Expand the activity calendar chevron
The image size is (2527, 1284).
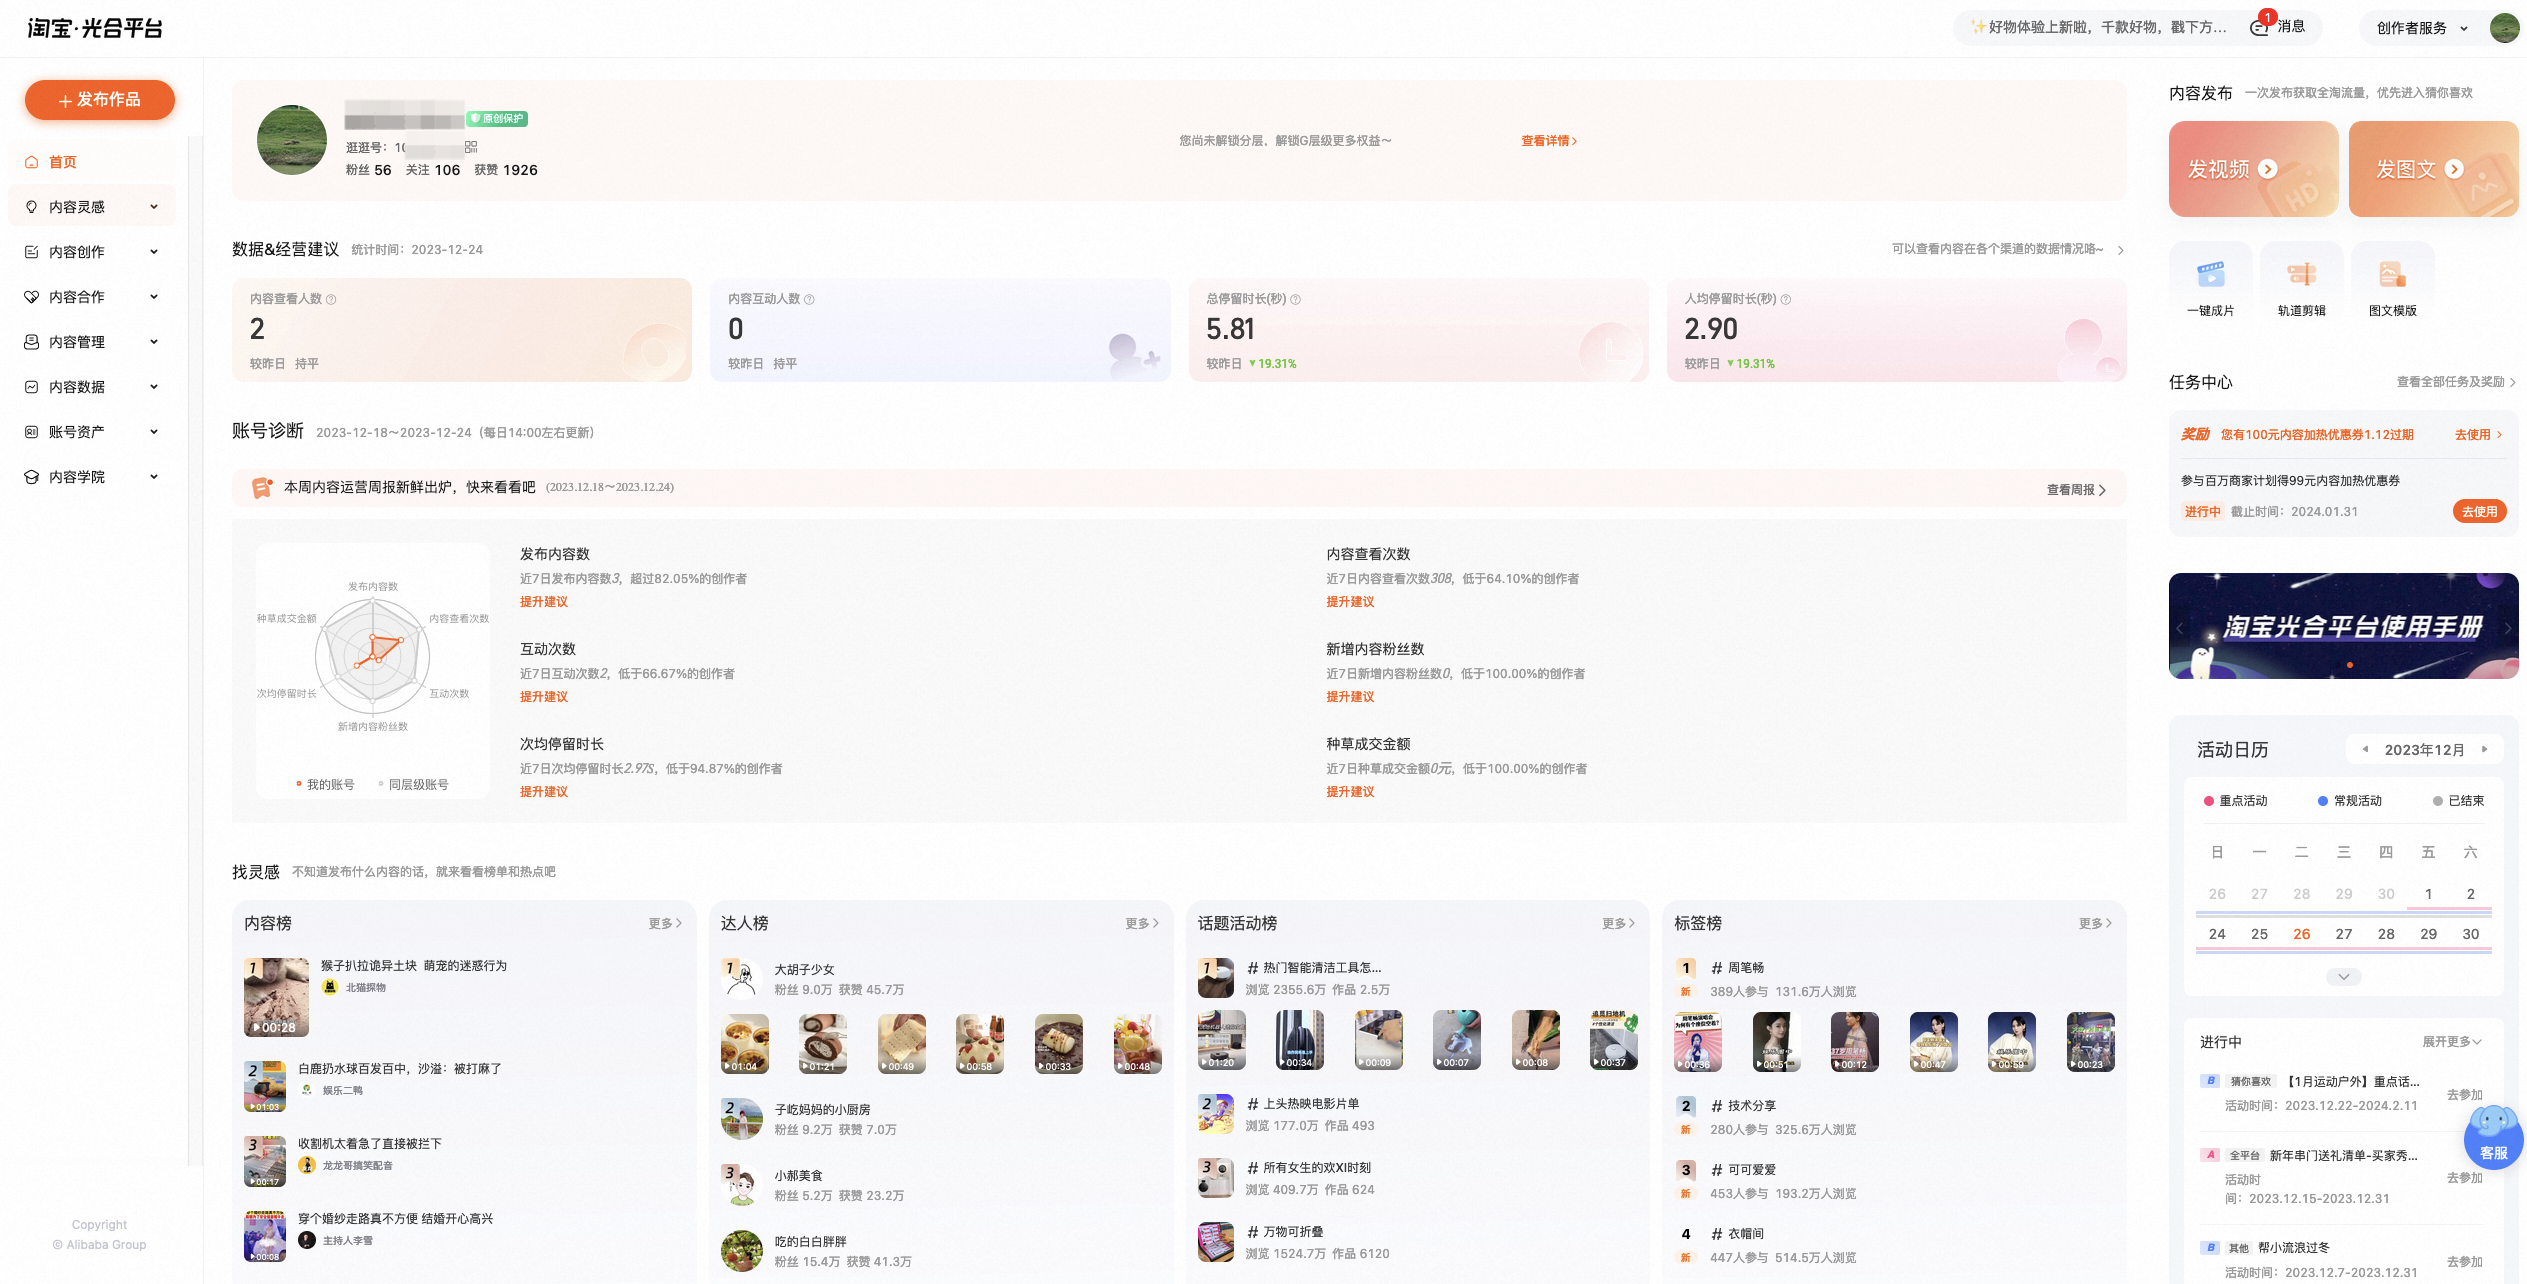2343,977
